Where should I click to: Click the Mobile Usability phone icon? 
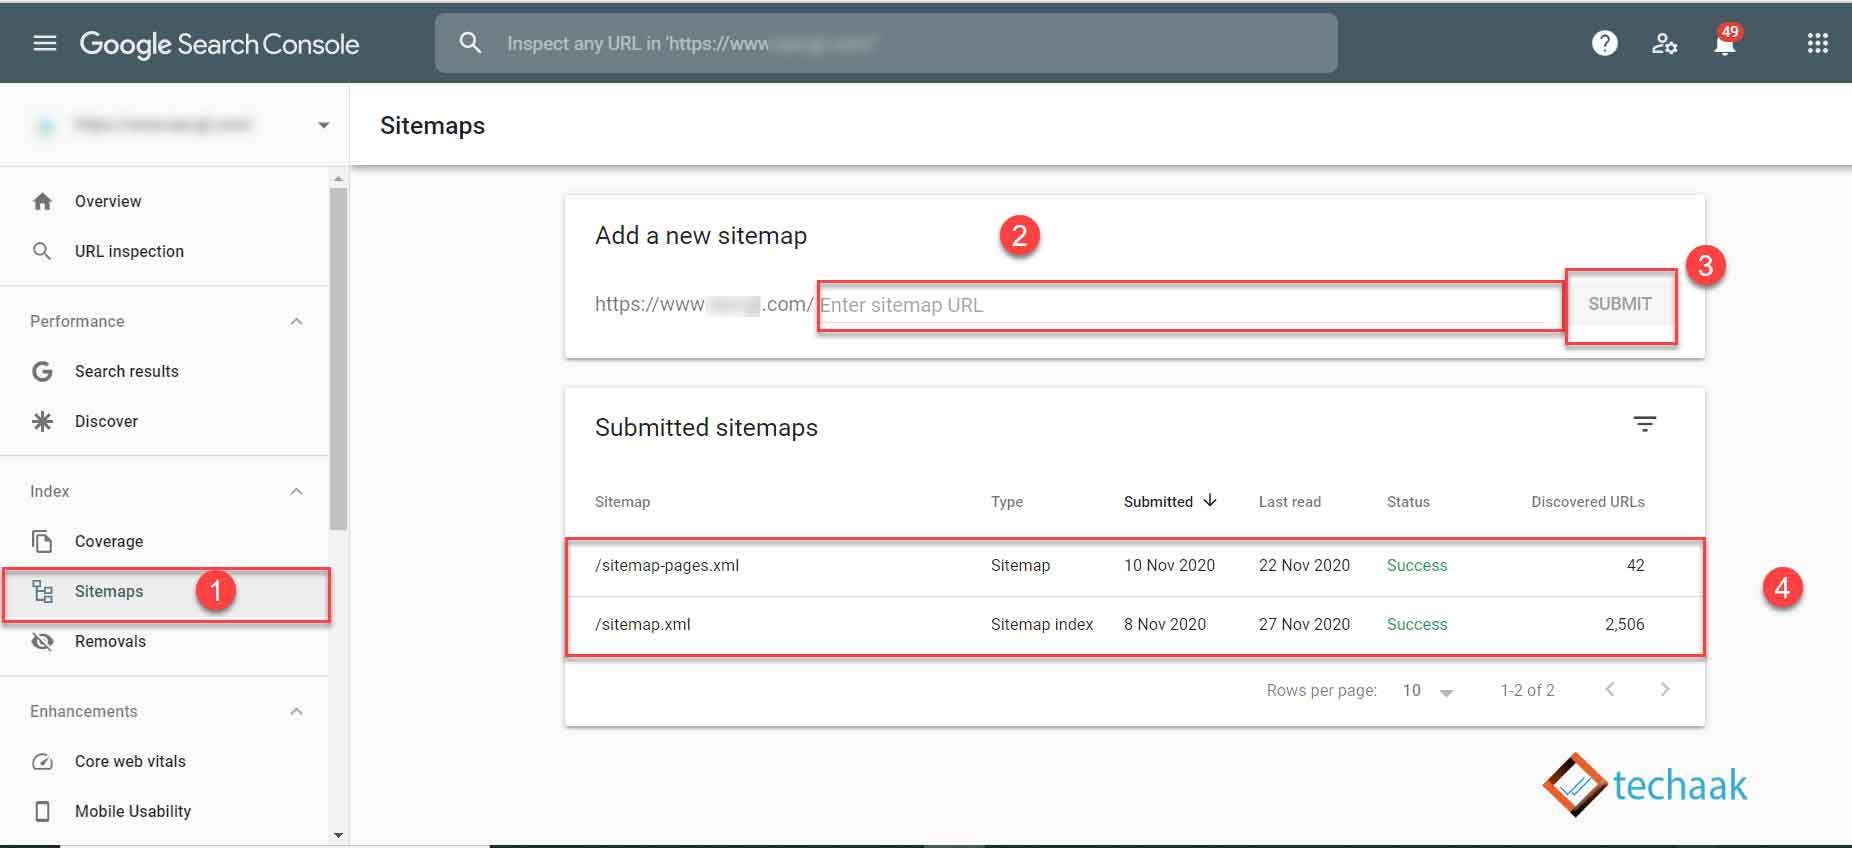(x=42, y=811)
